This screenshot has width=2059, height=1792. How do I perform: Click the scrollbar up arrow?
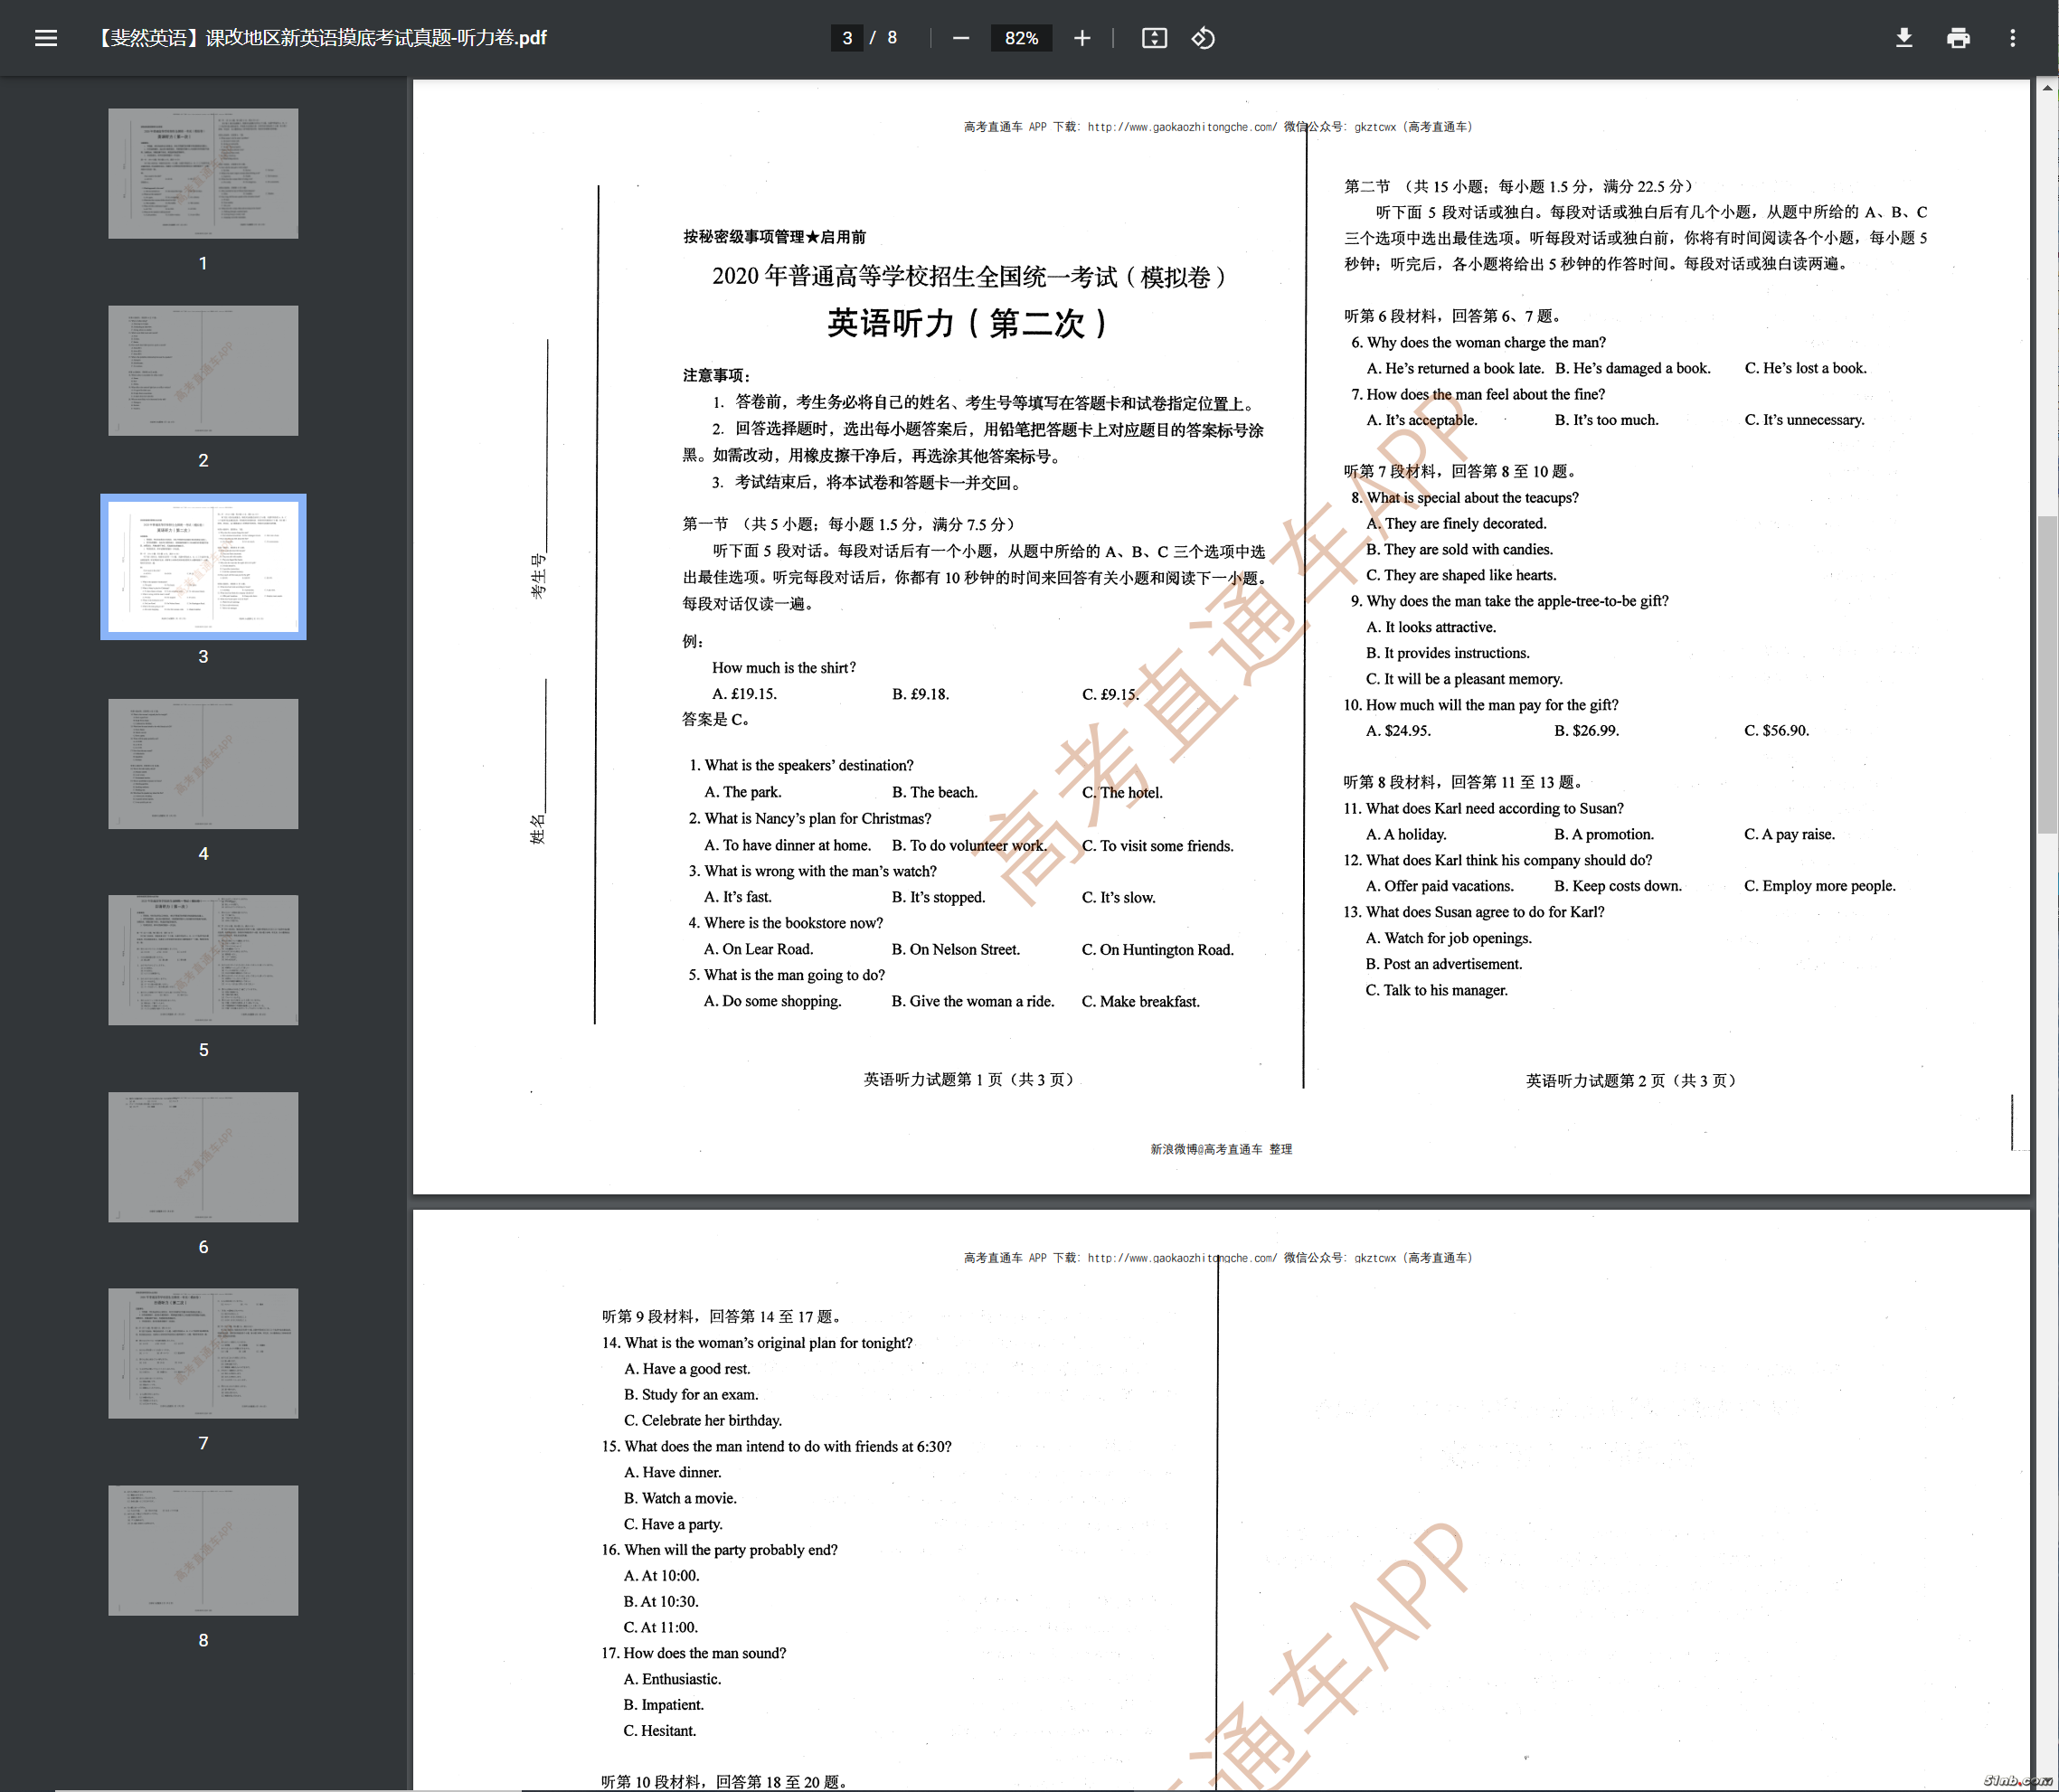click(2047, 88)
